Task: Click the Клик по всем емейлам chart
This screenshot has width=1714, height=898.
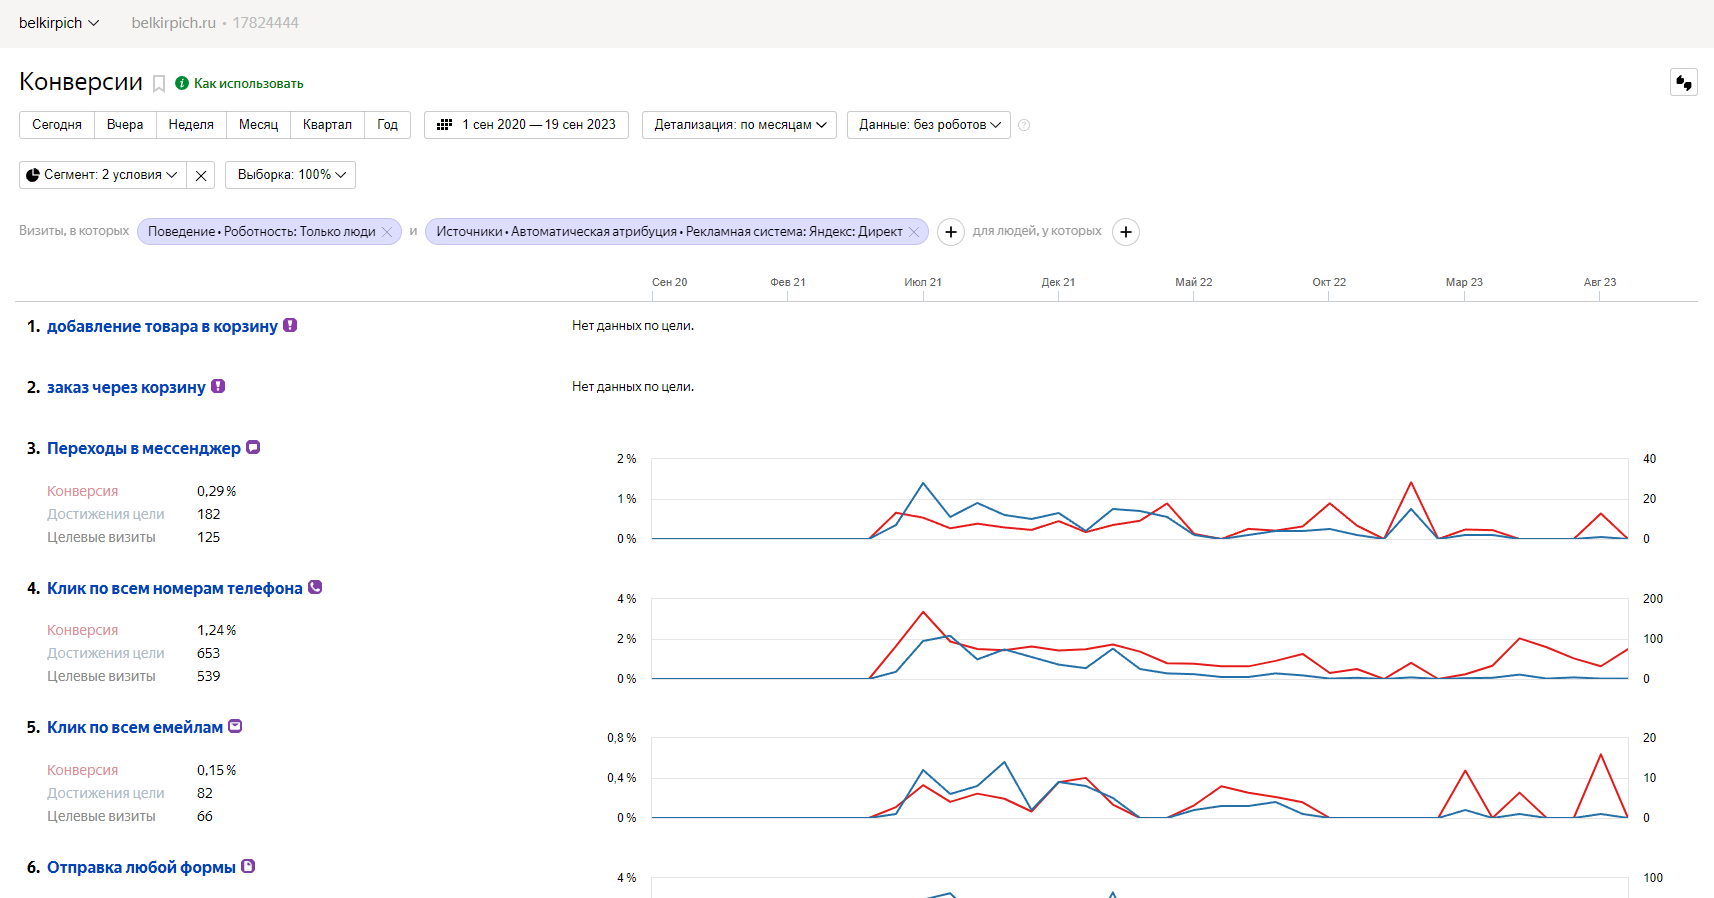Action: [1140, 778]
